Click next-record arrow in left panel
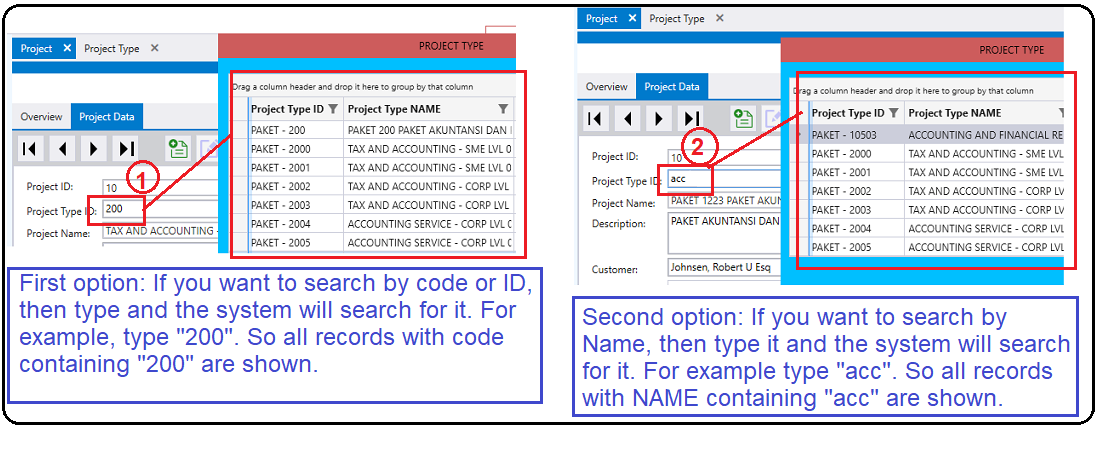1103x457 pixels. point(93,149)
